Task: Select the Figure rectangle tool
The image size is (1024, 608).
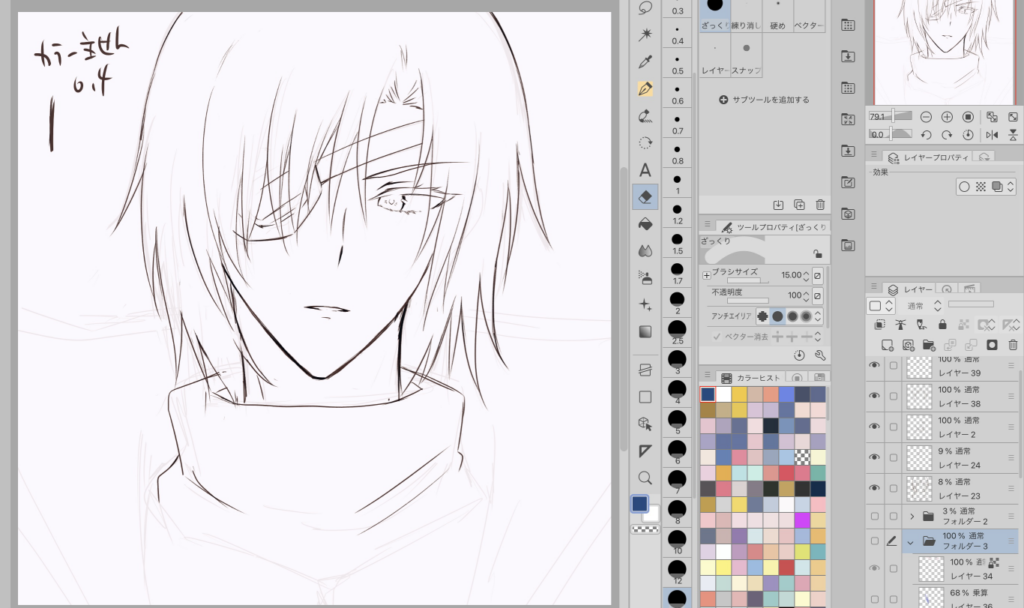Action: pyautogui.click(x=645, y=397)
